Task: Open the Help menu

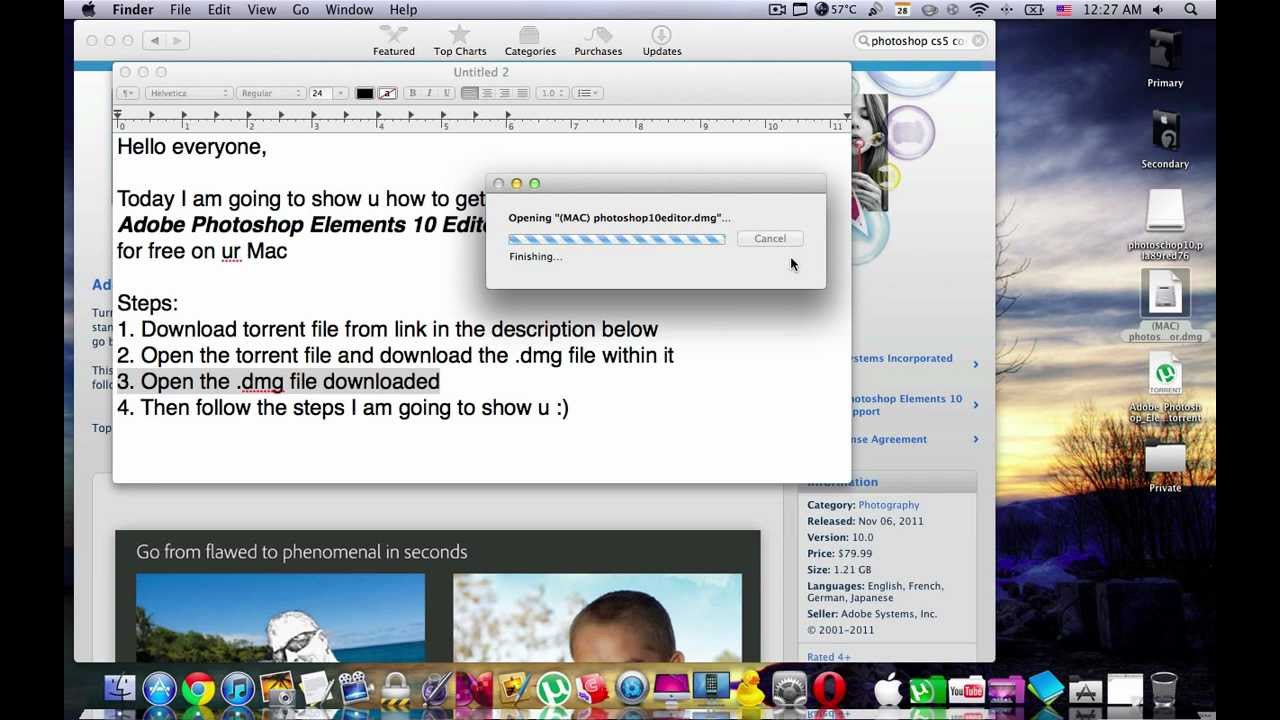Action: pos(403,10)
